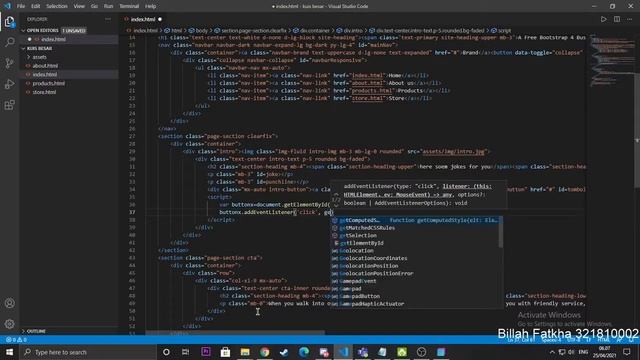Open Cortana circle icon on taskbar

click(166, 352)
